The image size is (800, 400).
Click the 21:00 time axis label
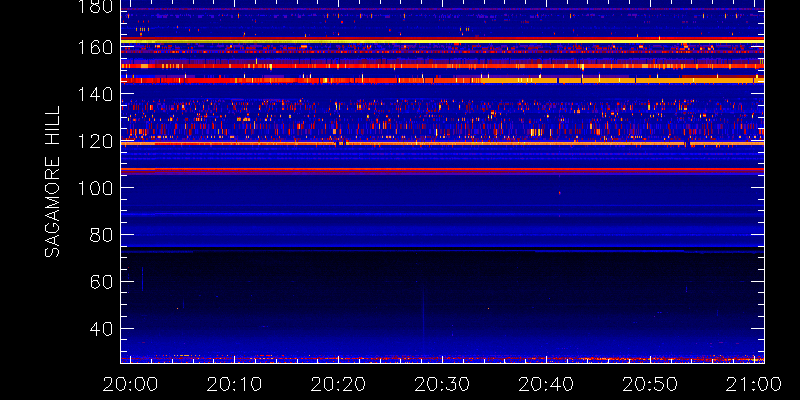(754, 384)
